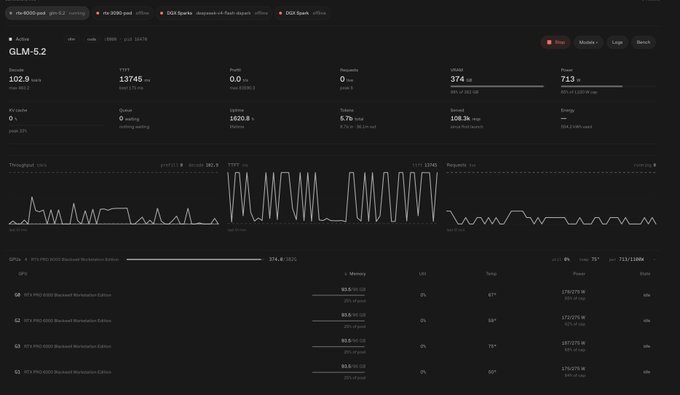
Task: Click the TTFT value 13745
Action: tap(131, 79)
